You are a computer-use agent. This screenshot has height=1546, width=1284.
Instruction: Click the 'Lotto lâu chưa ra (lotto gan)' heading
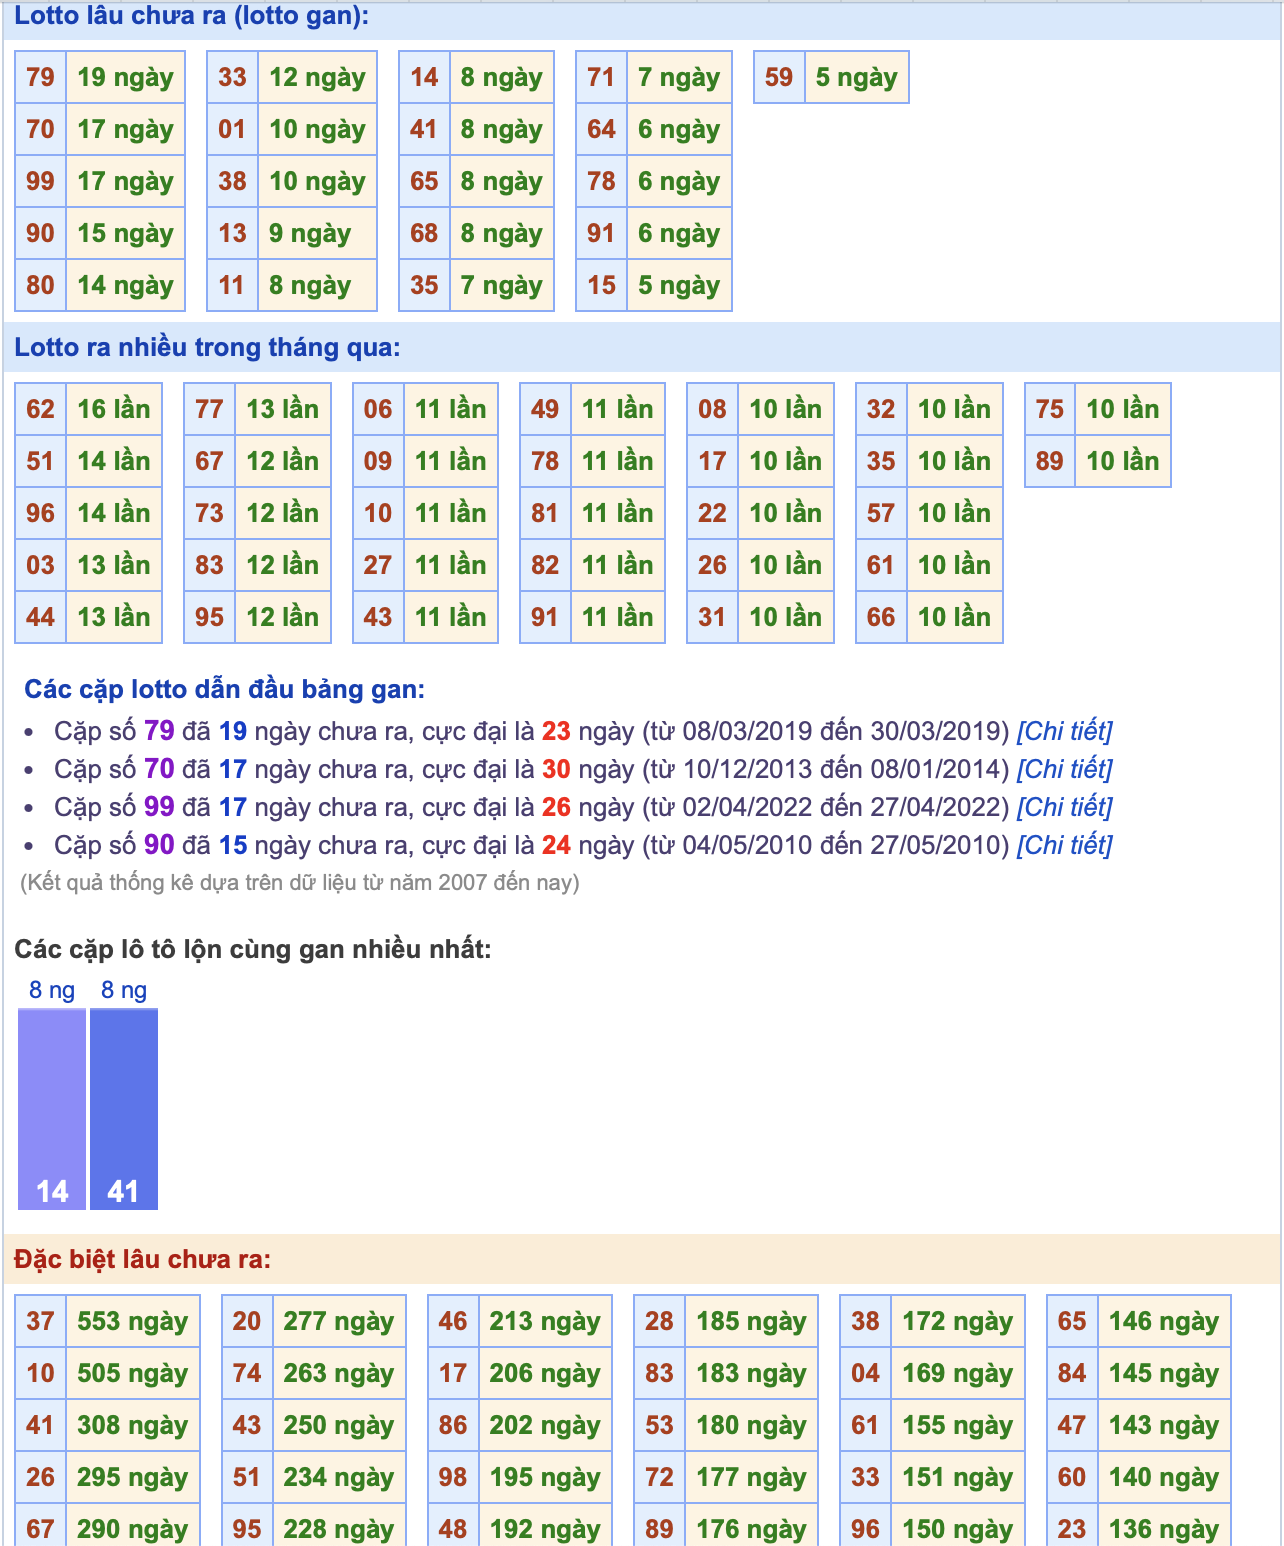coord(191,16)
